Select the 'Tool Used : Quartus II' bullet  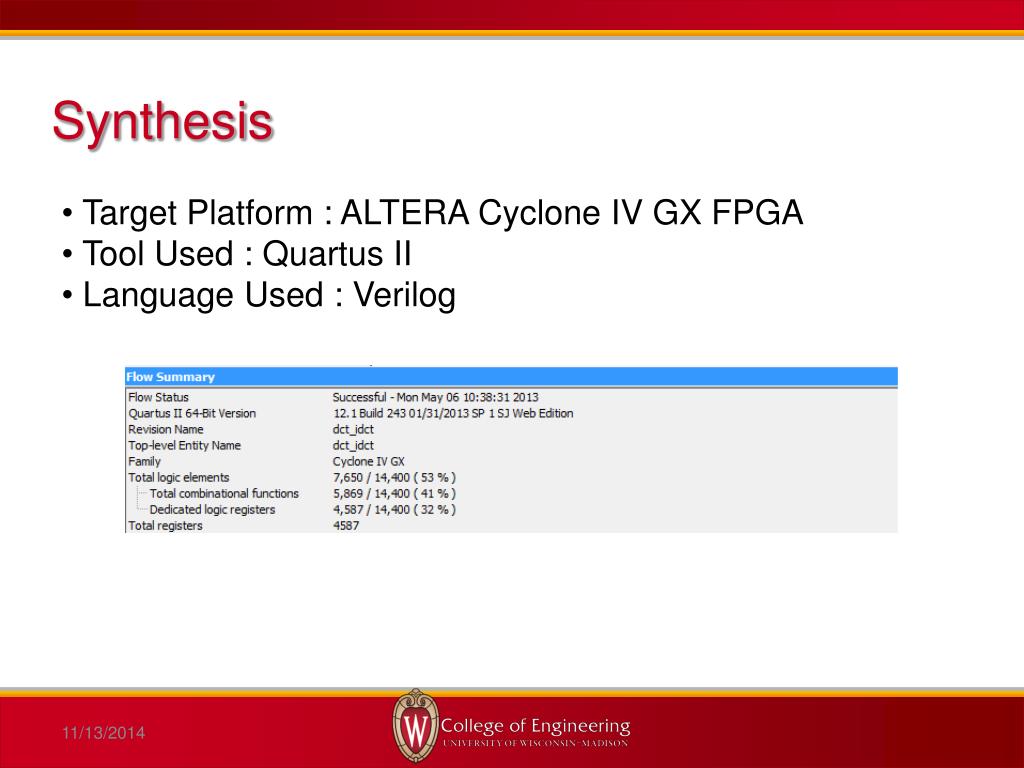click(237, 253)
